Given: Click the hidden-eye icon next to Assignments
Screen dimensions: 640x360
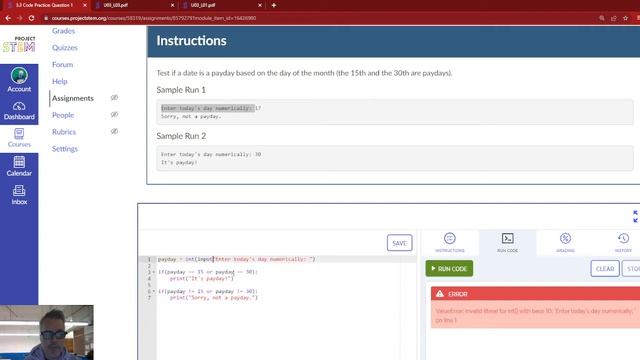Looking at the screenshot, I should tap(114, 98).
